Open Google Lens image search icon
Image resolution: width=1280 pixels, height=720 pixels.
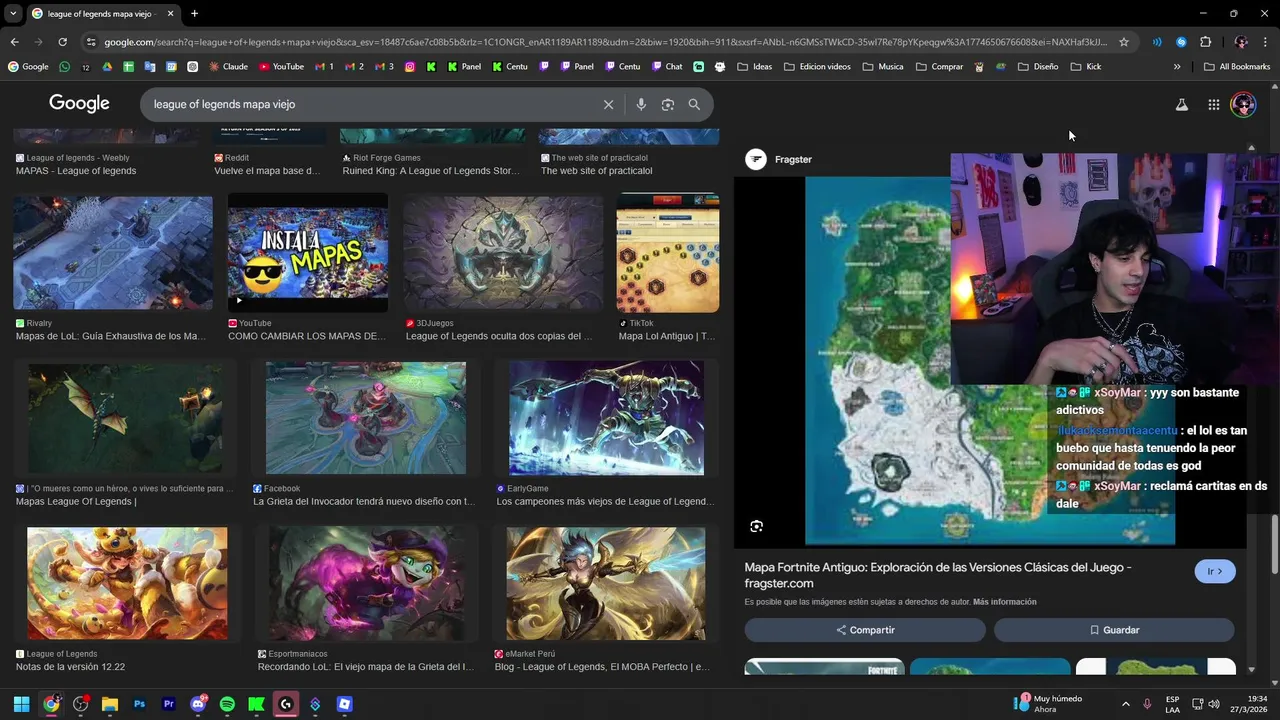pos(668,104)
